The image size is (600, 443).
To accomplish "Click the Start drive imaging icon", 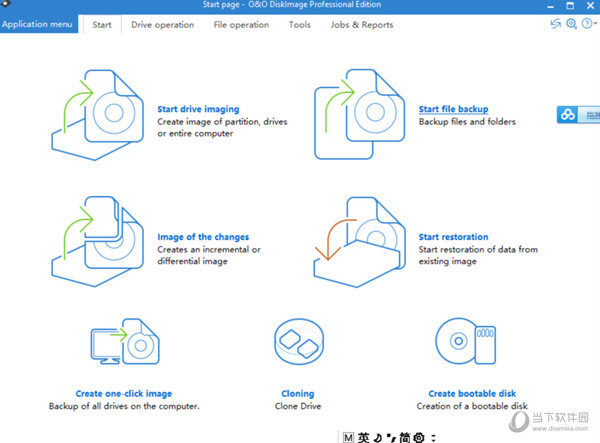I will (x=98, y=115).
